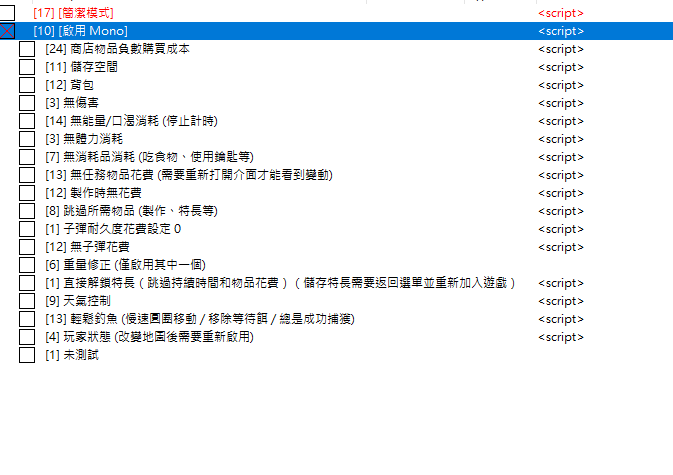Enable the 無傷害 cheat checkbox
This screenshot has width=673, height=475.
pos(27,103)
